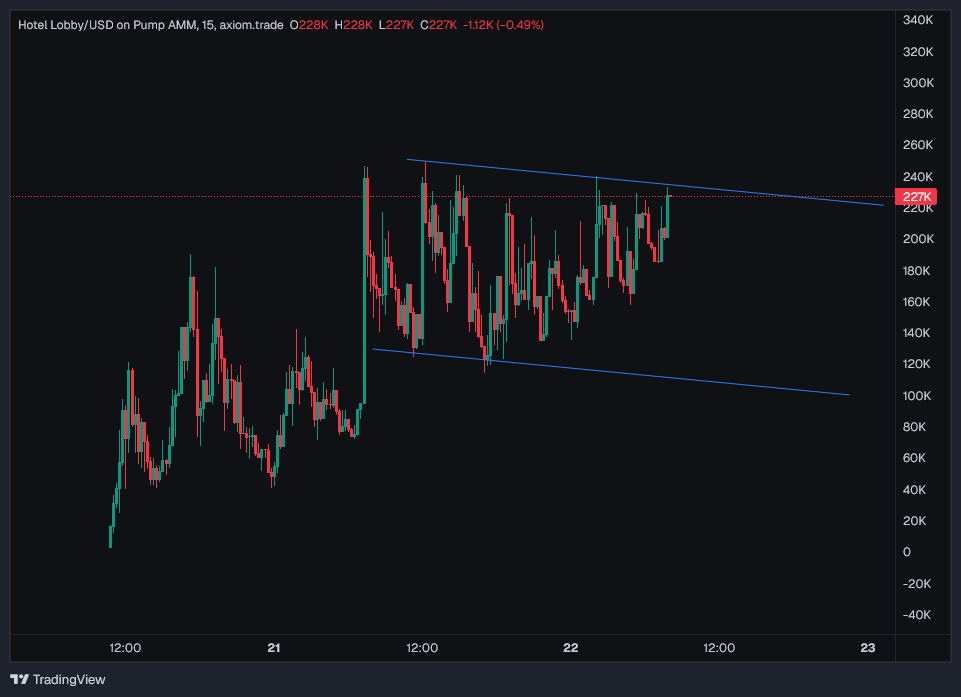Click the 0 price axis label

tap(906, 552)
